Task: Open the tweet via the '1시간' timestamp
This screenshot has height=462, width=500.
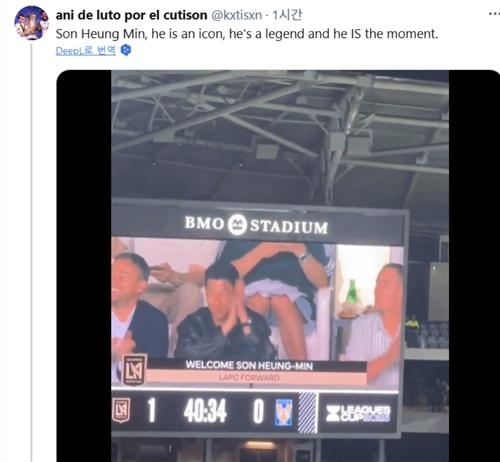Action: pyautogui.click(x=287, y=15)
